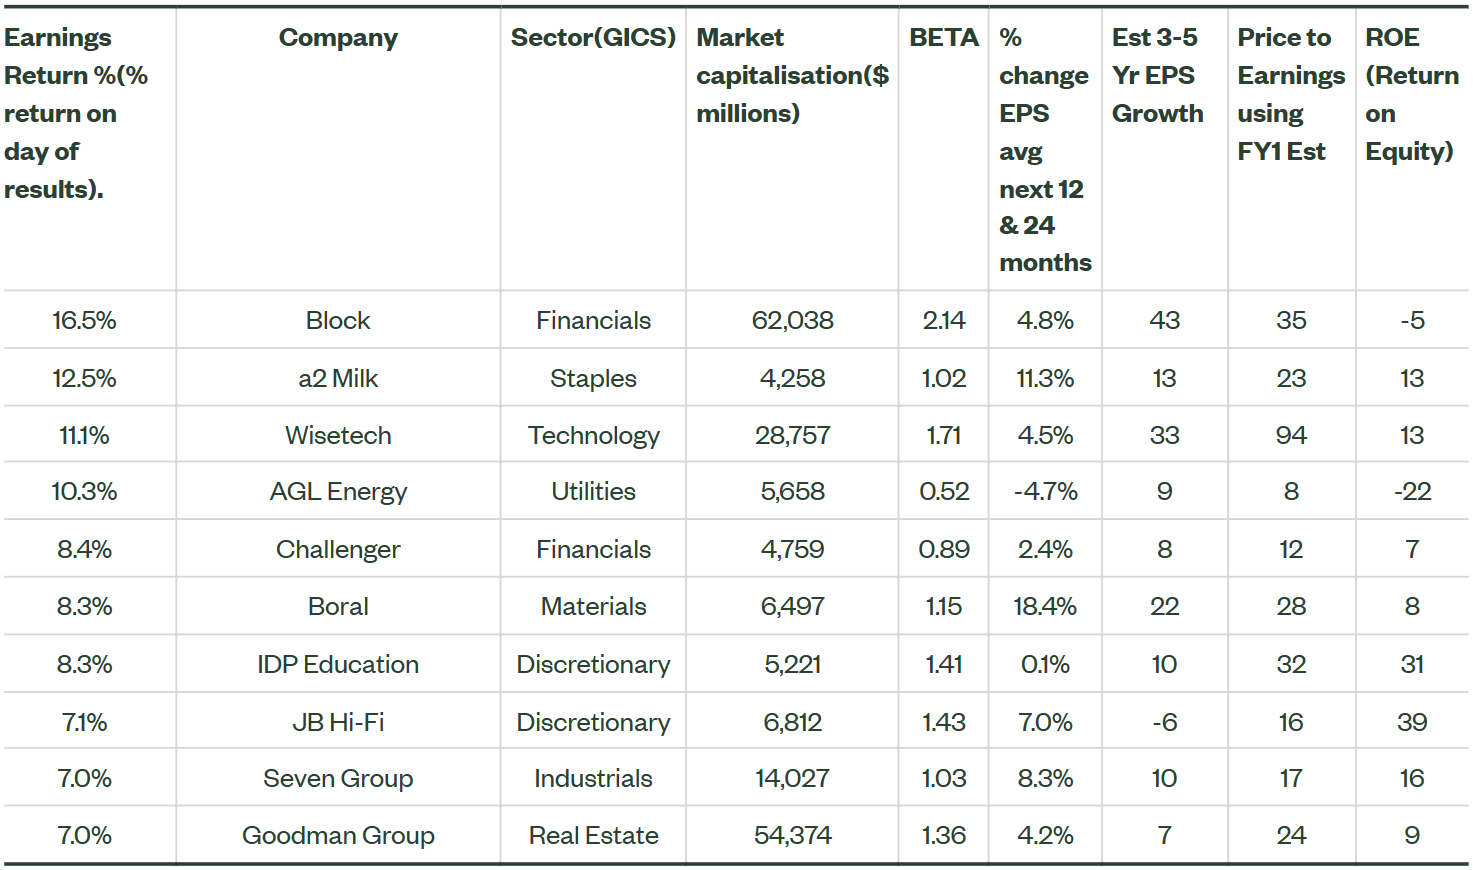Click the Wisetech row name cell

click(338, 436)
